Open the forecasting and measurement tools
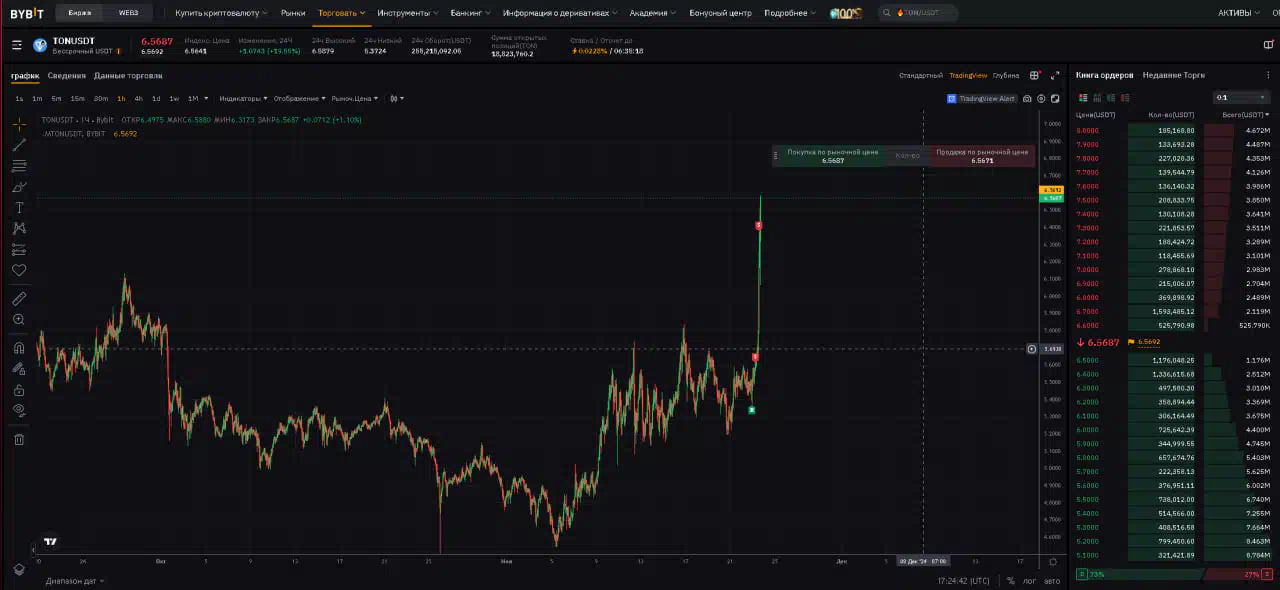This screenshot has width=1280, height=590. point(19,250)
